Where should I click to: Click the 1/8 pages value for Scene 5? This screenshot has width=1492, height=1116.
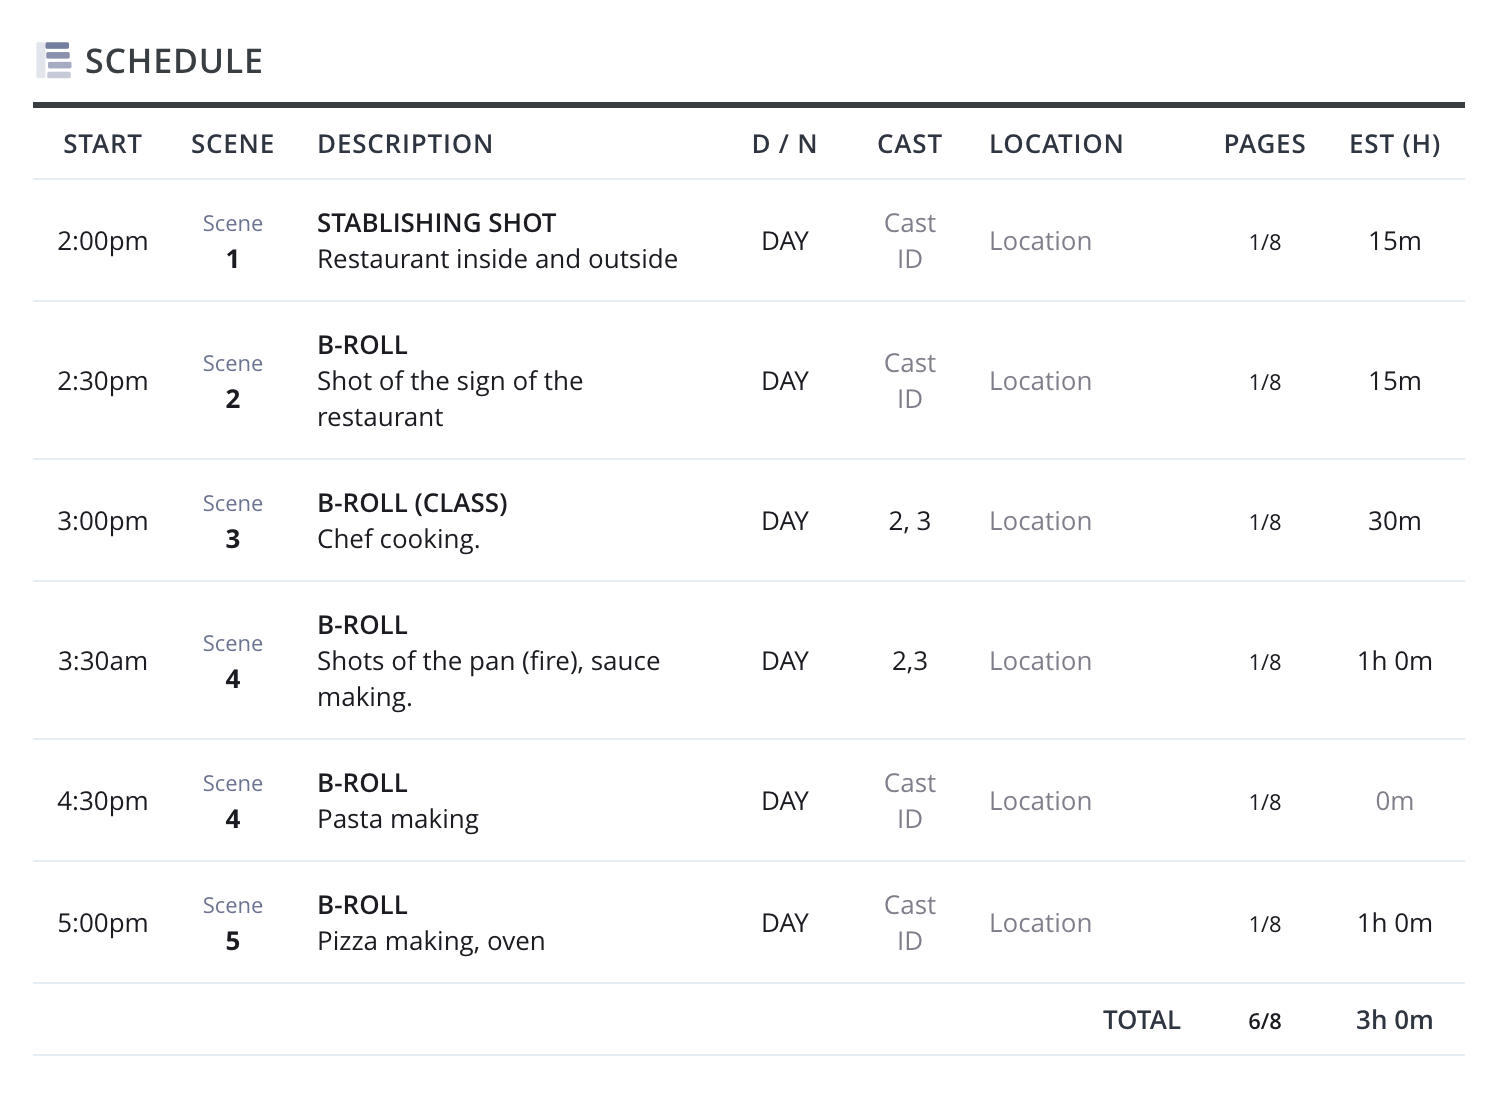1264,924
